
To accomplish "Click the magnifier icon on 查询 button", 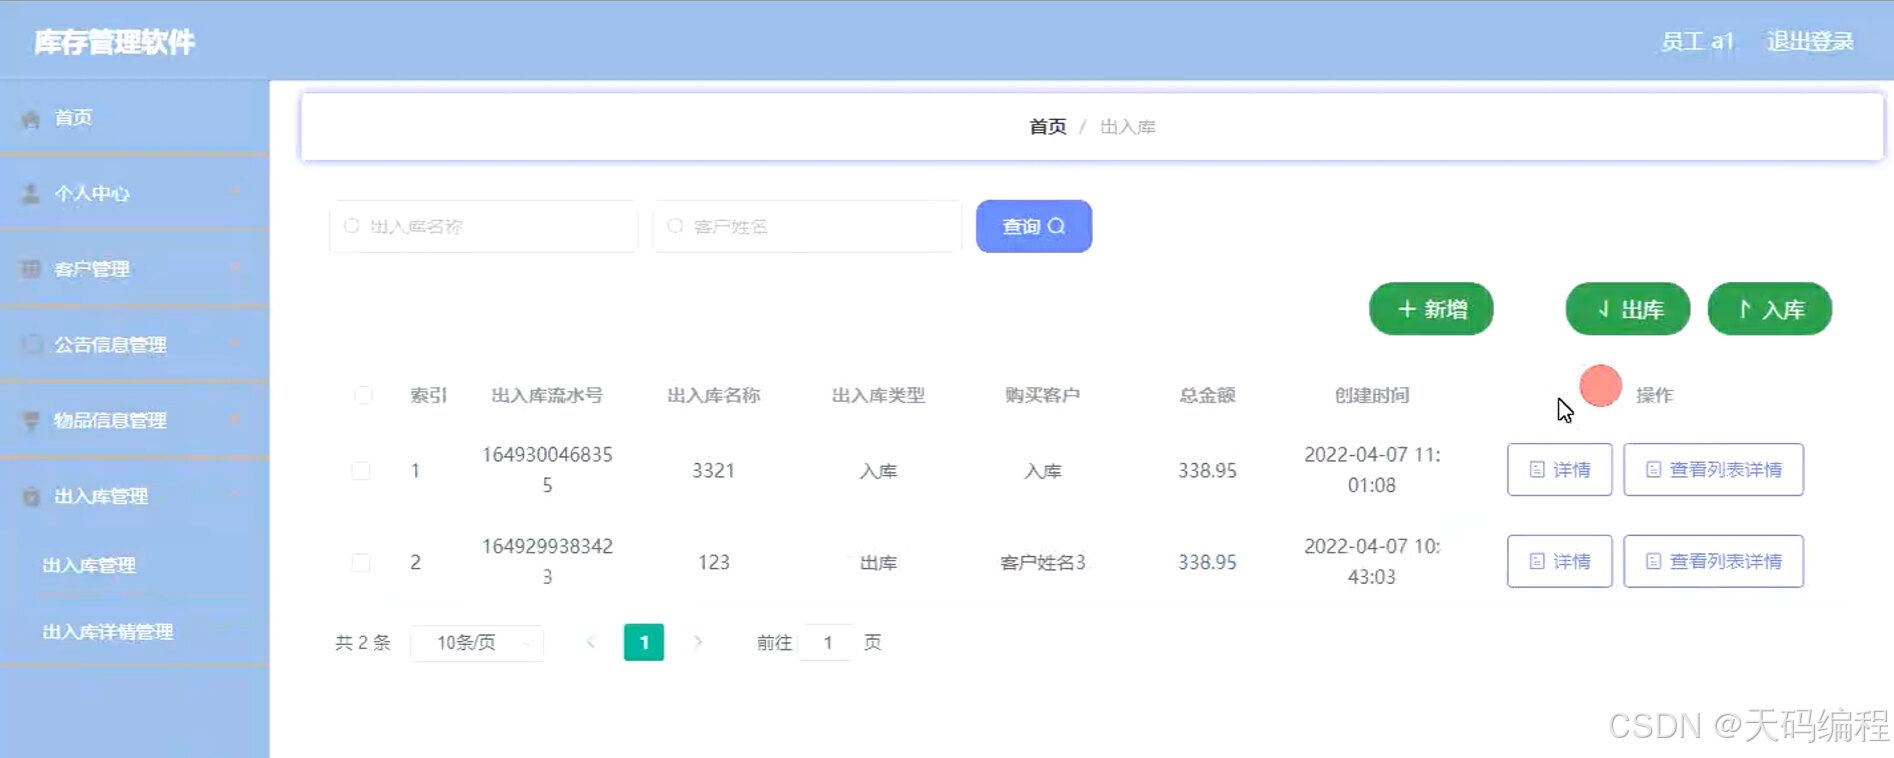I will coord(1057,226).
